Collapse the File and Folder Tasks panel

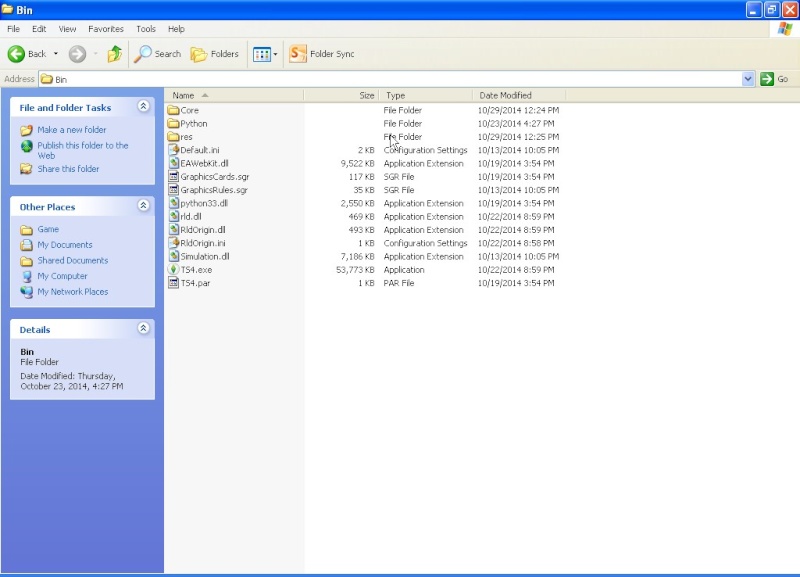pyautogui.click(x=143, y=106)
